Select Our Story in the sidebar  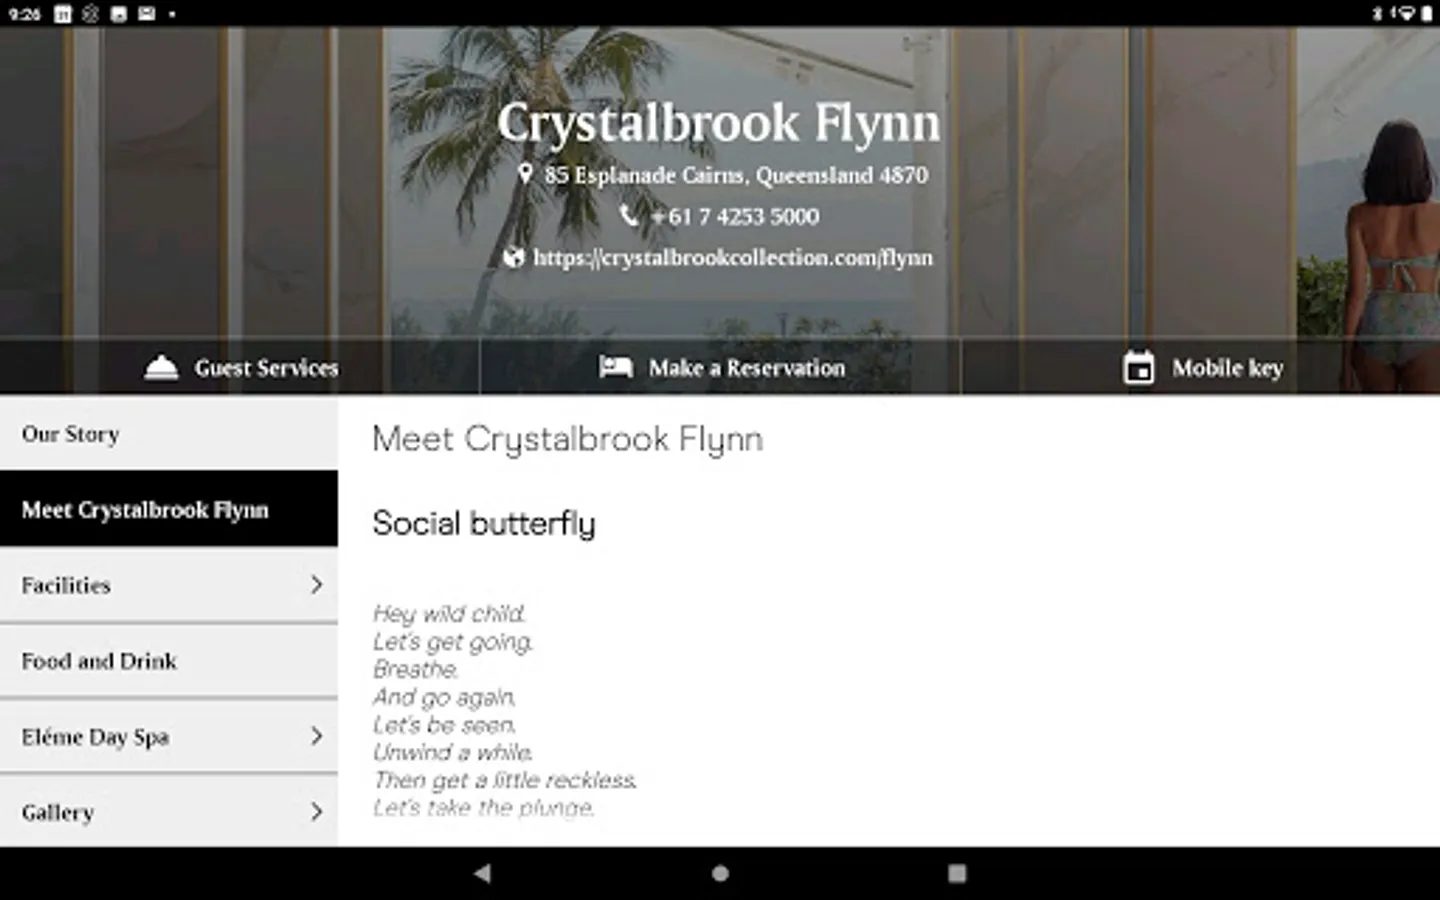169,433
